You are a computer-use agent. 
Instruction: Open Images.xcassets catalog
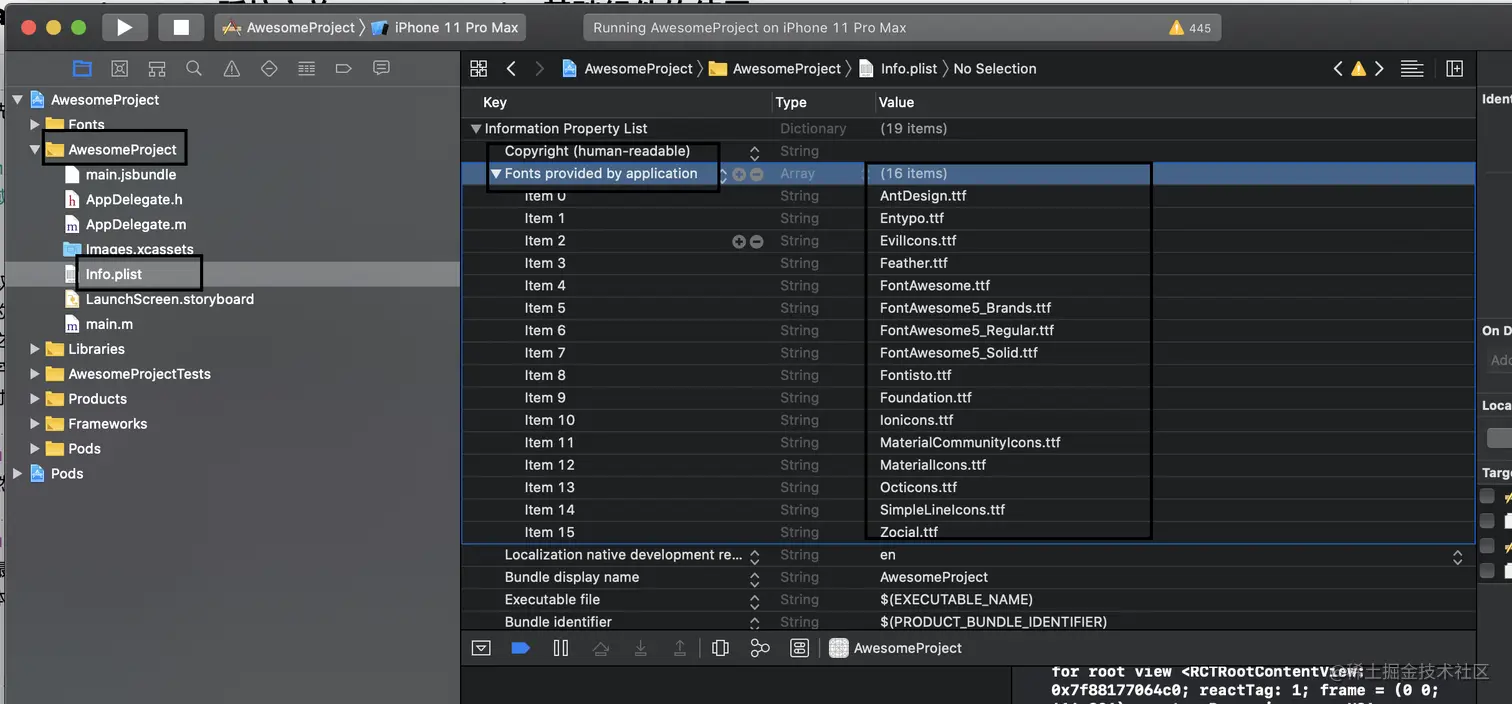pyautogui.click(x=140, y=250)
